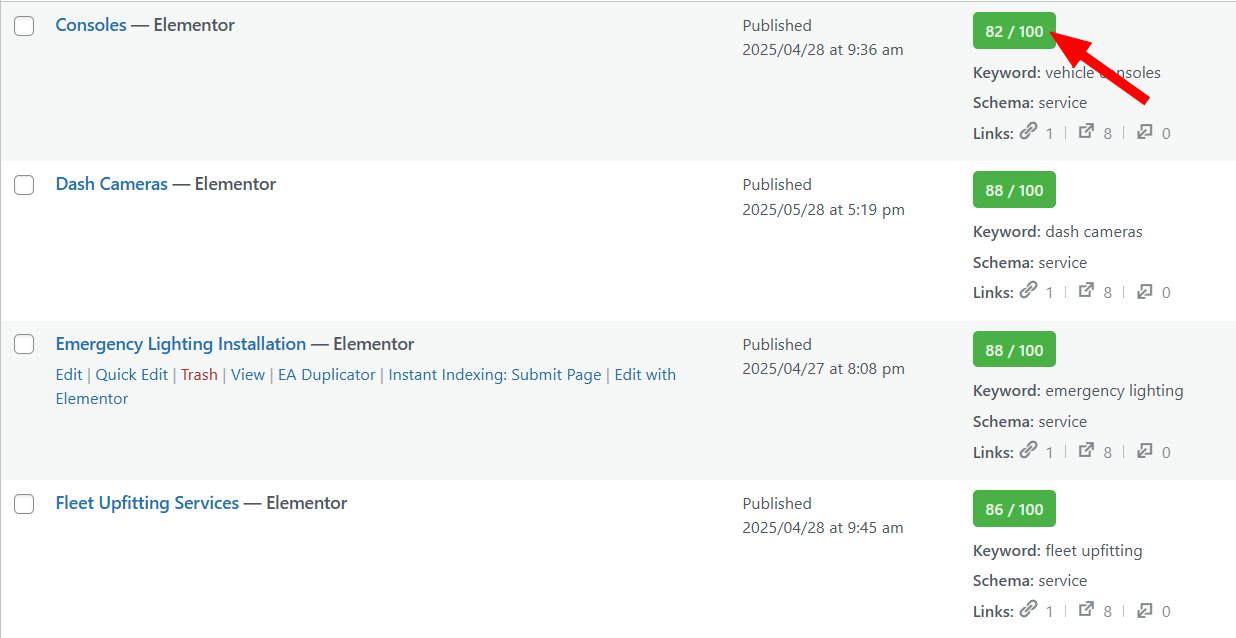Click external links icon in Consoles row

click(1086, 131)
